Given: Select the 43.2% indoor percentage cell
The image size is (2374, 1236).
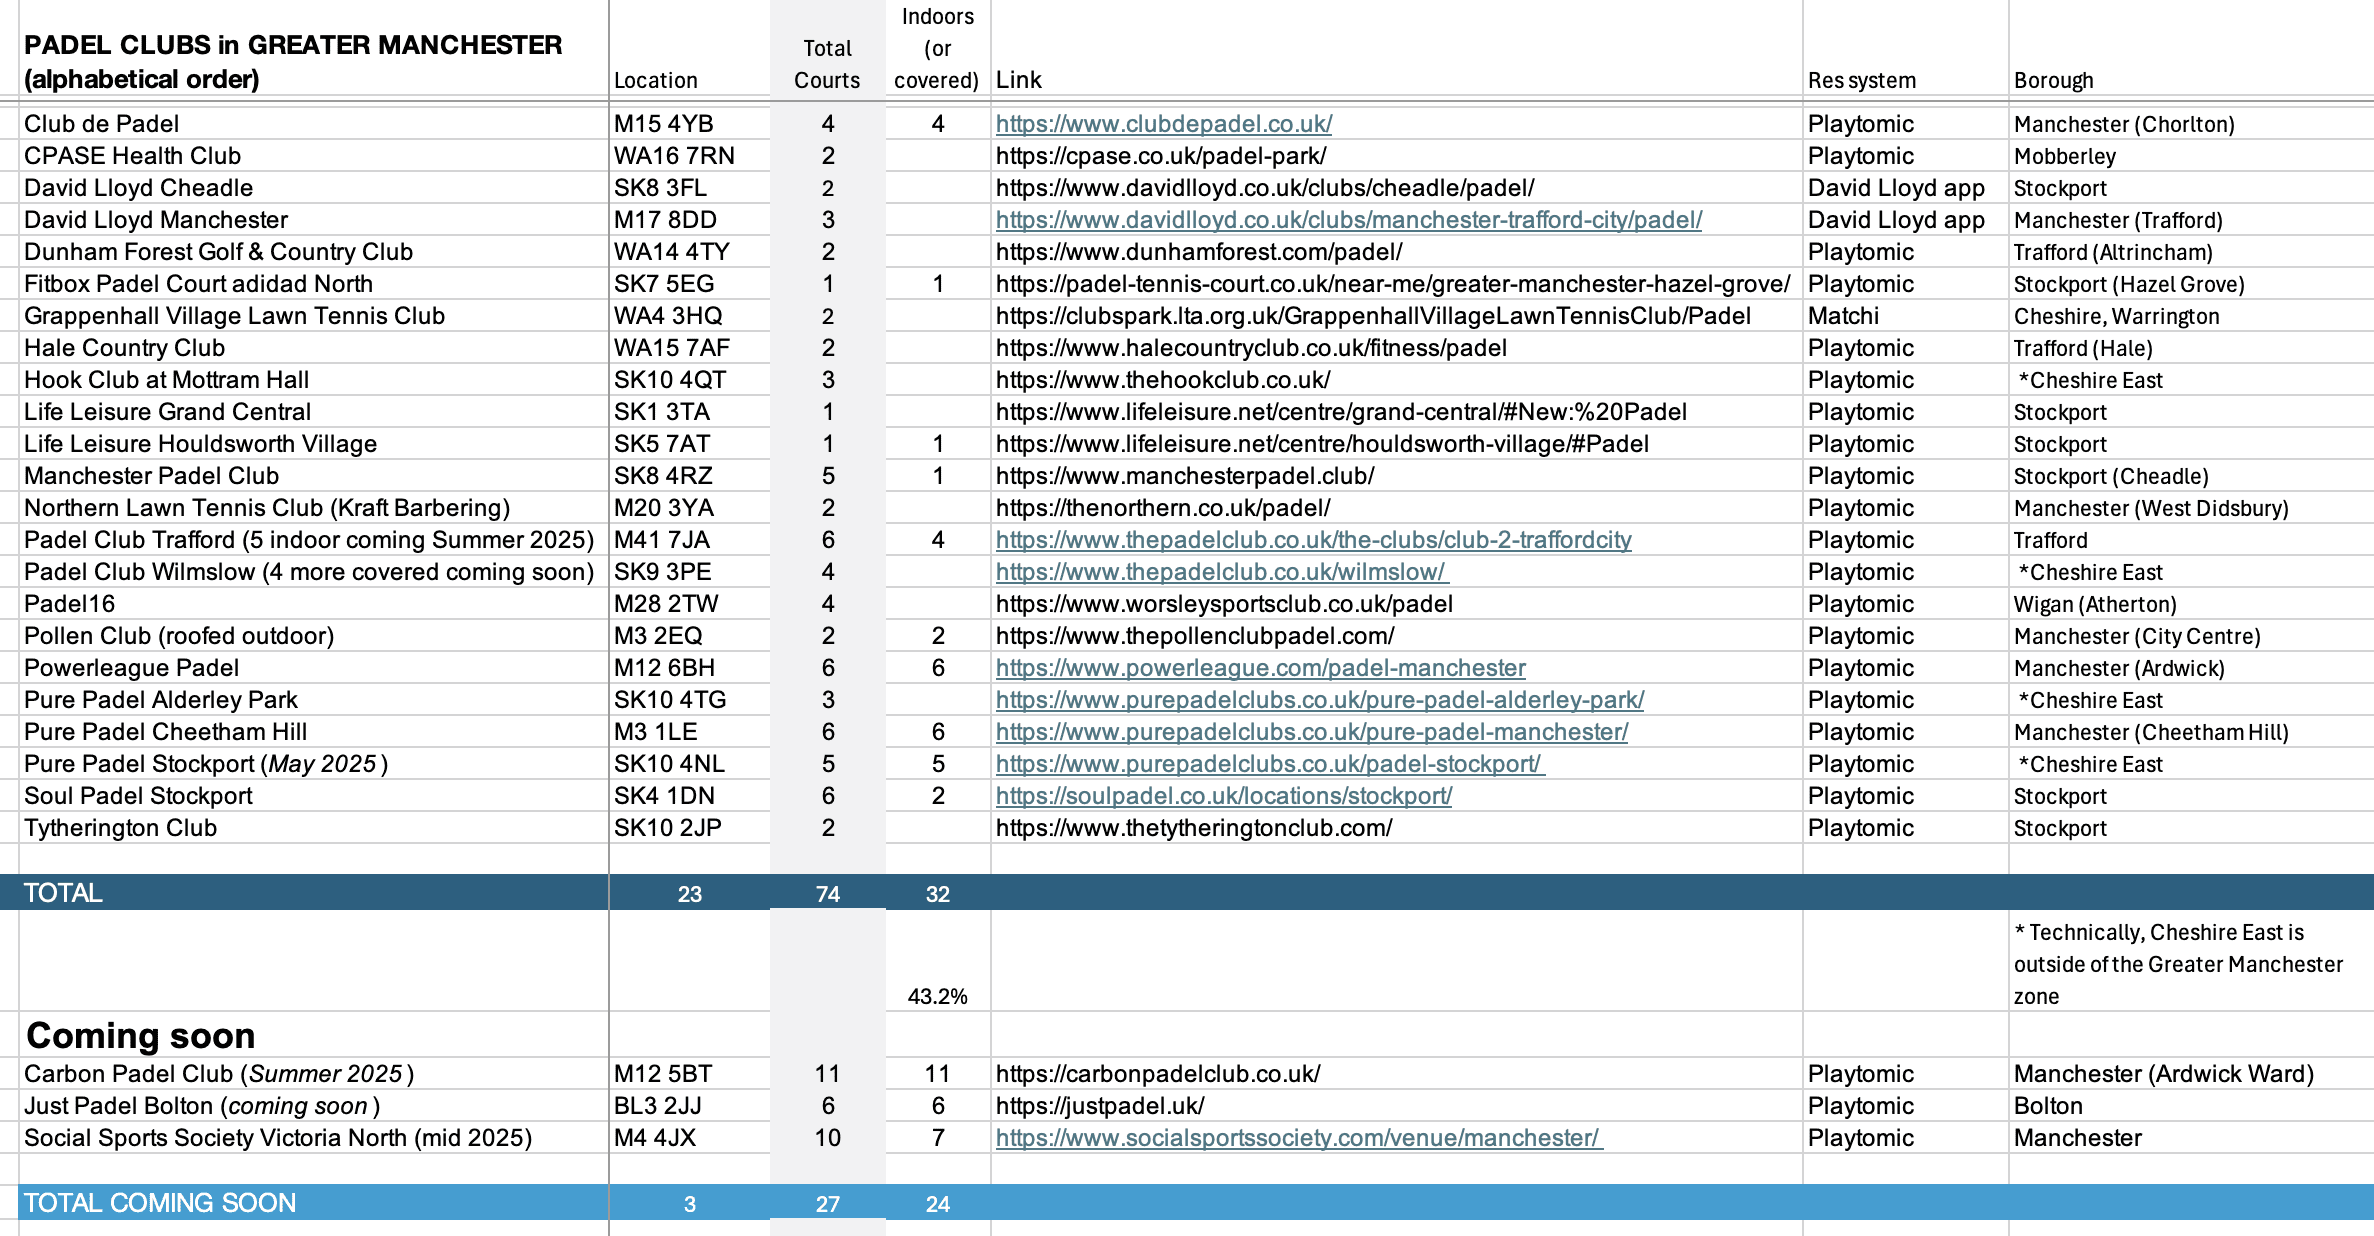Looking at the screenshot, I should coord(937,996).
